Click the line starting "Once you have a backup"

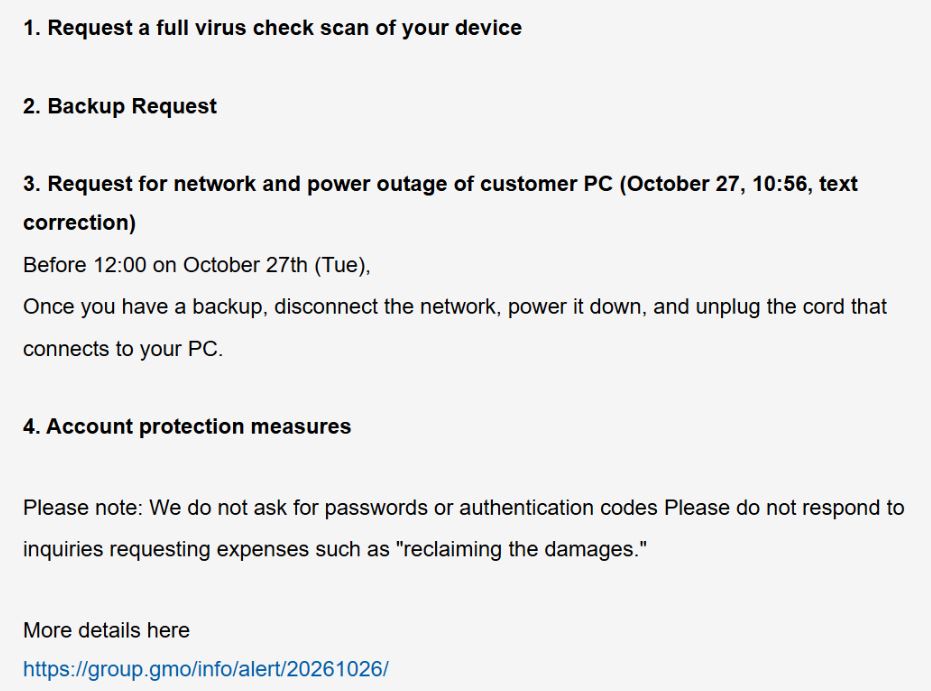click(x=455, y=307)
